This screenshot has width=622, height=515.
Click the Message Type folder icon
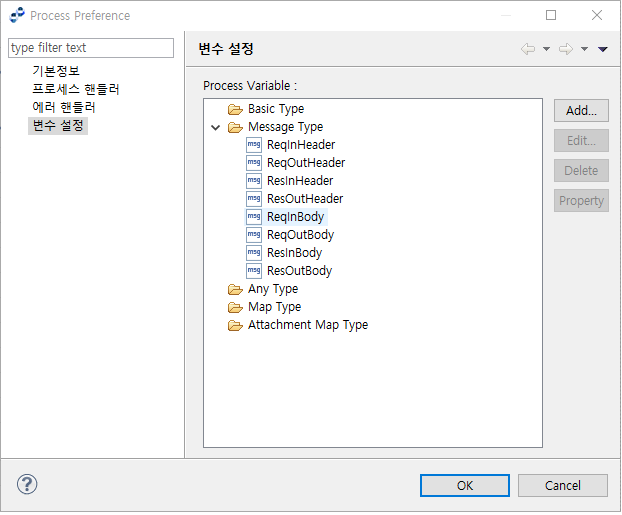click(235, 127)
